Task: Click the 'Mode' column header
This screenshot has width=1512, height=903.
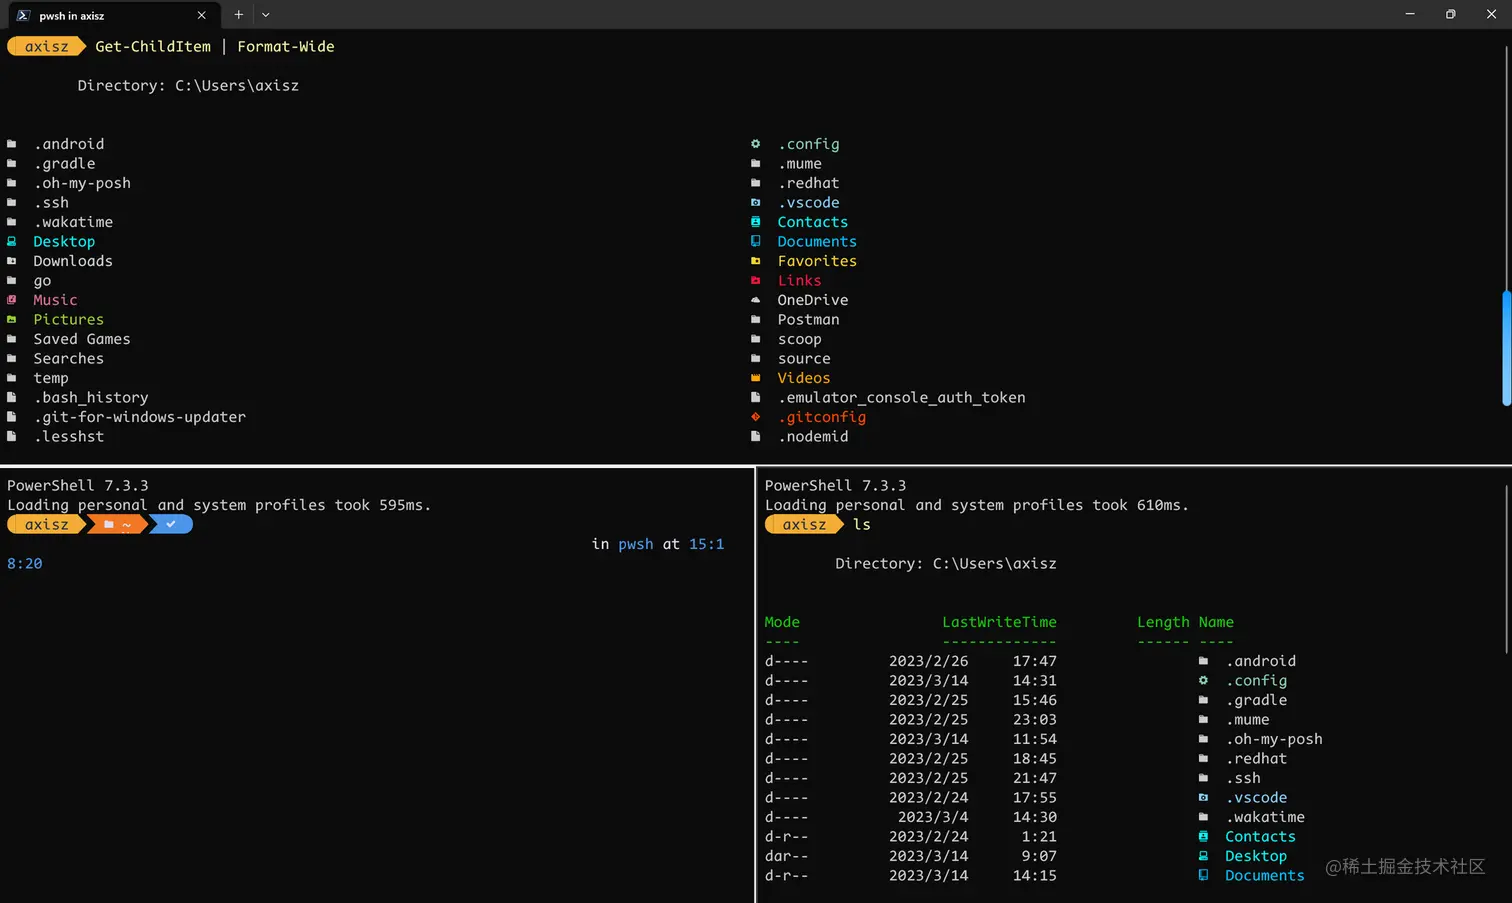Action: pos(782,622)
